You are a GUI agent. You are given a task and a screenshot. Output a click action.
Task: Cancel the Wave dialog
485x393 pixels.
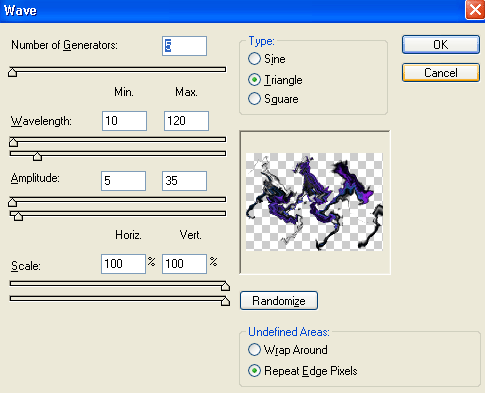[441, 73]
